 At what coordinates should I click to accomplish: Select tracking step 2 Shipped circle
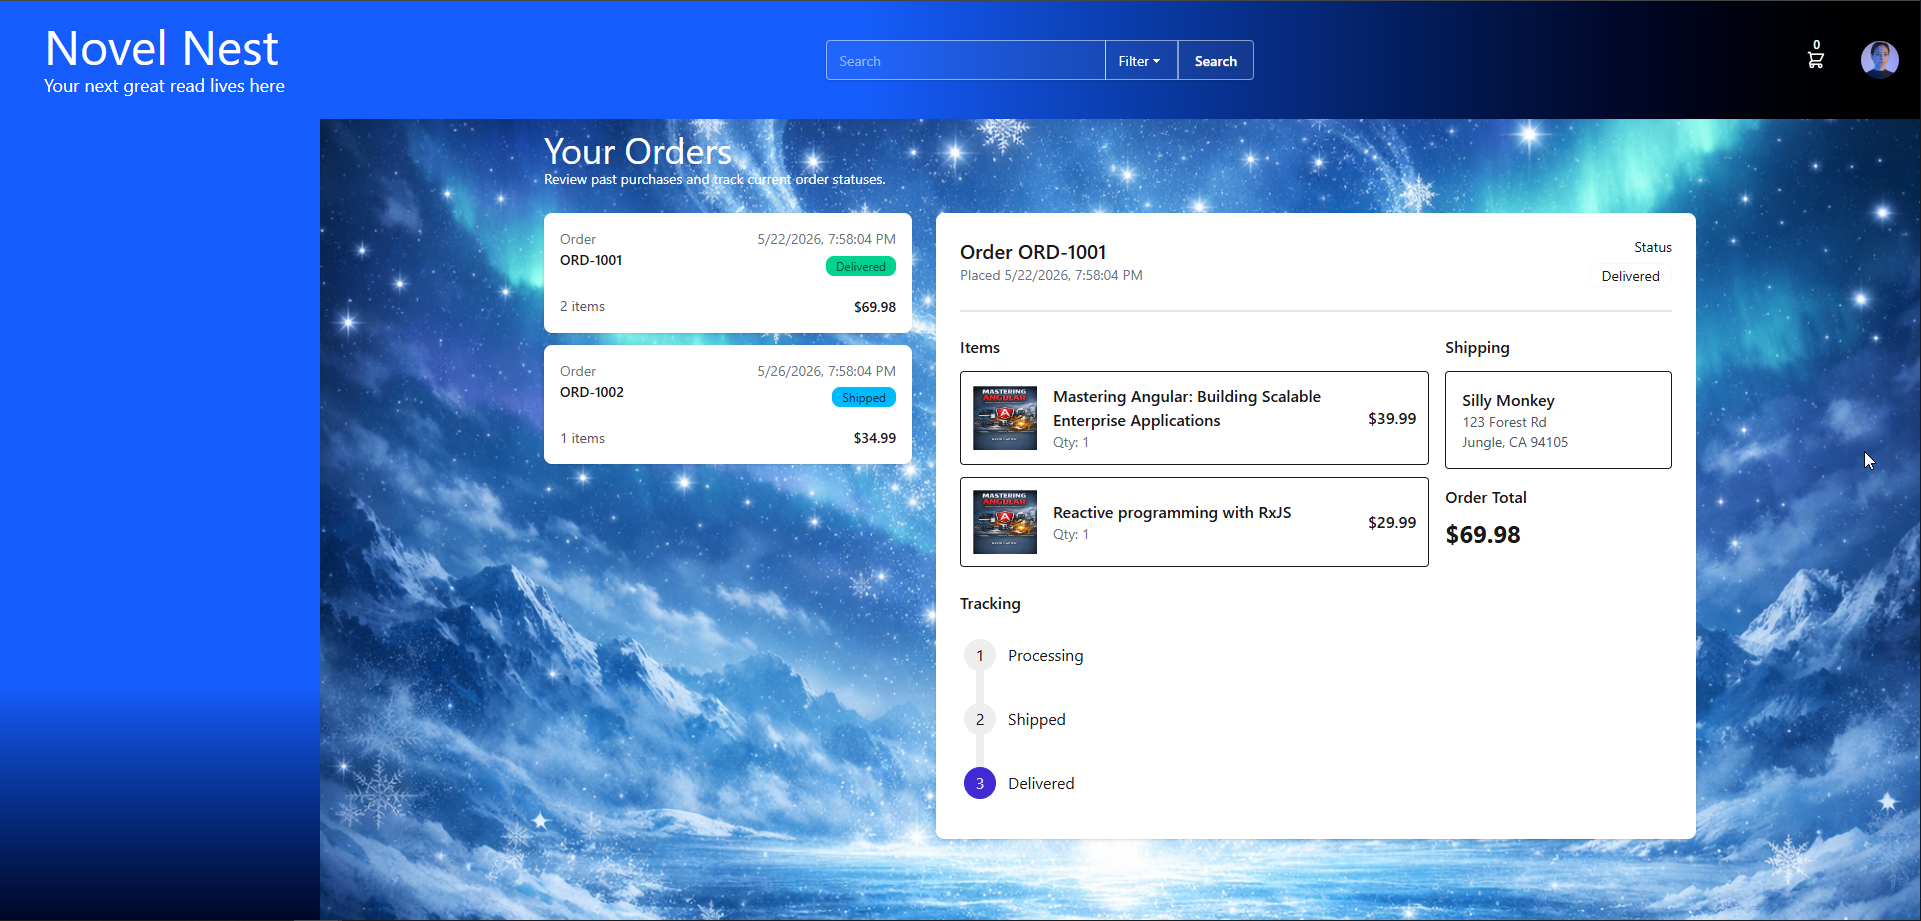[x=980, y=719]
